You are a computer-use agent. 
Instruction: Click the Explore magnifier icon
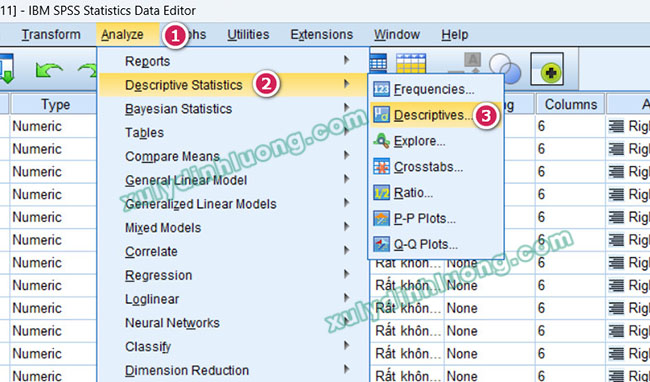(x=381, y=141)
